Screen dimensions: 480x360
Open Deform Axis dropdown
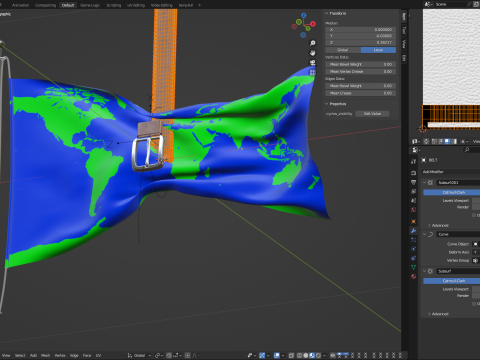pos(476,252)
